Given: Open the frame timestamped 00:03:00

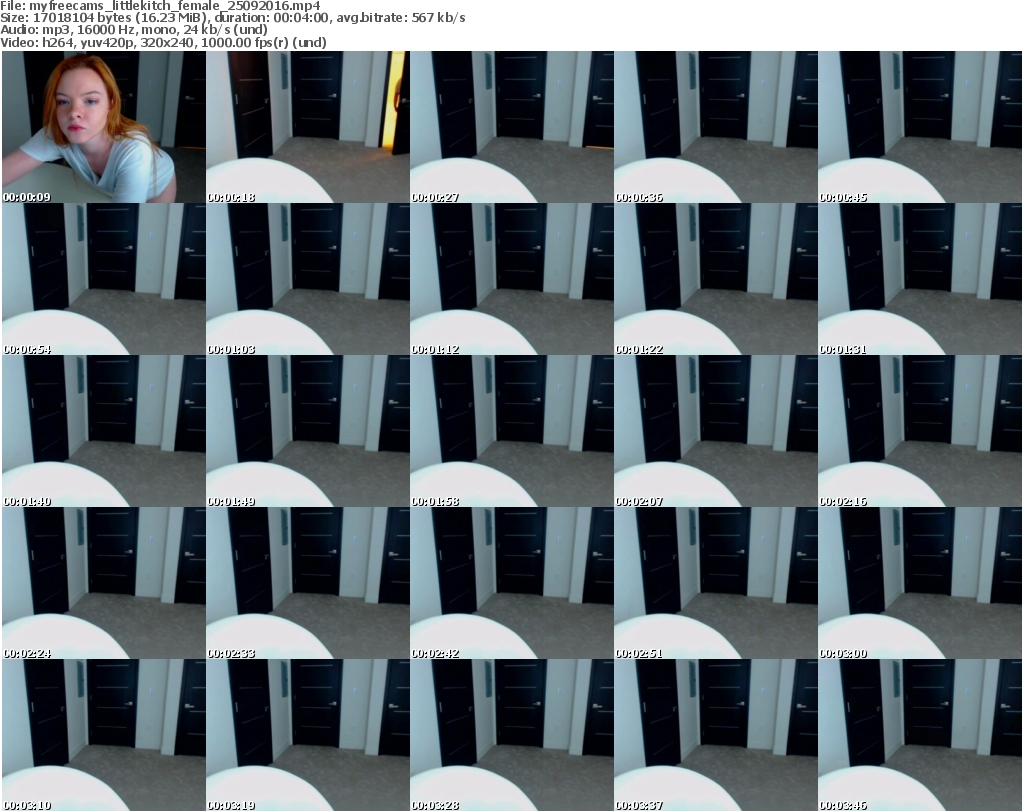Looking at the screenshot, I should 920,582.
